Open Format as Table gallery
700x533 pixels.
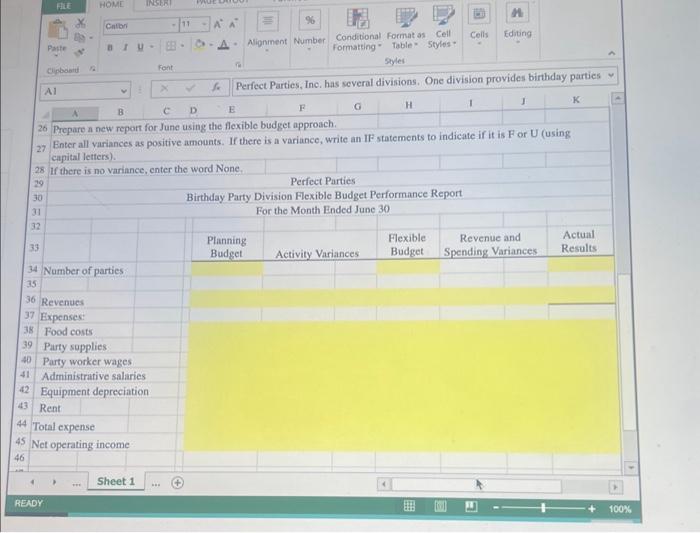[x=406, y=28]
